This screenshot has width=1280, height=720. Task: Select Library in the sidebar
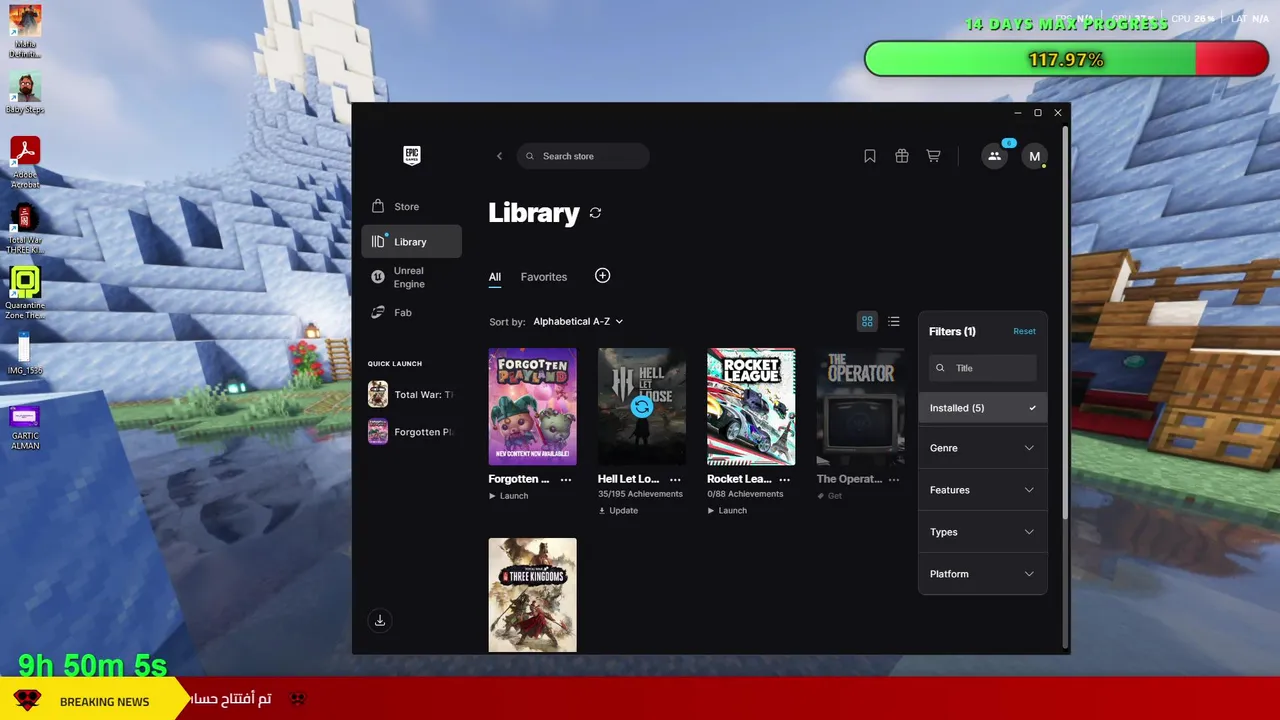tap(411, 241)
